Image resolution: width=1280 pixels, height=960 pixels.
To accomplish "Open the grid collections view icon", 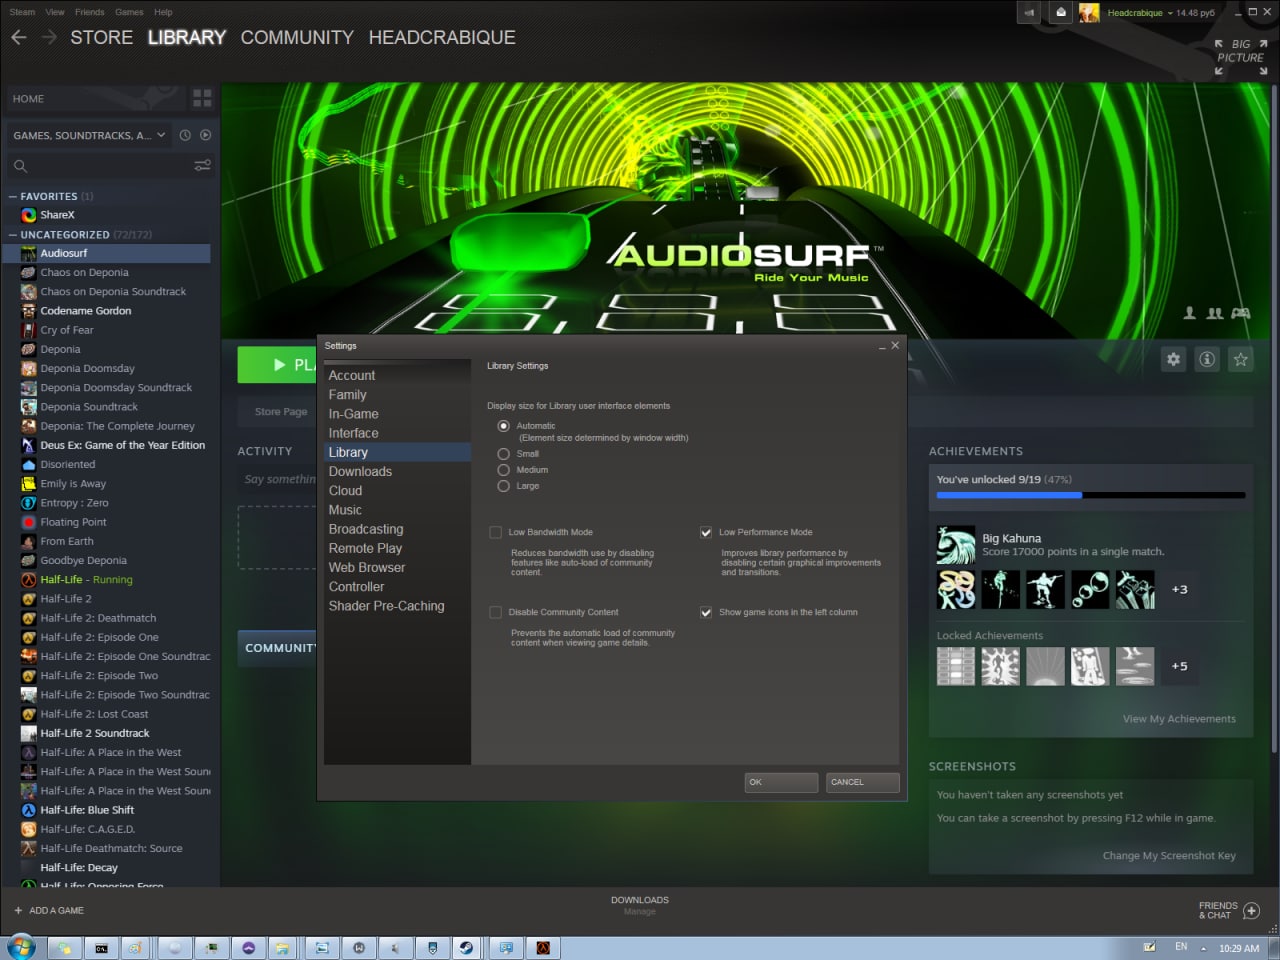I will (x=202, y=98).
